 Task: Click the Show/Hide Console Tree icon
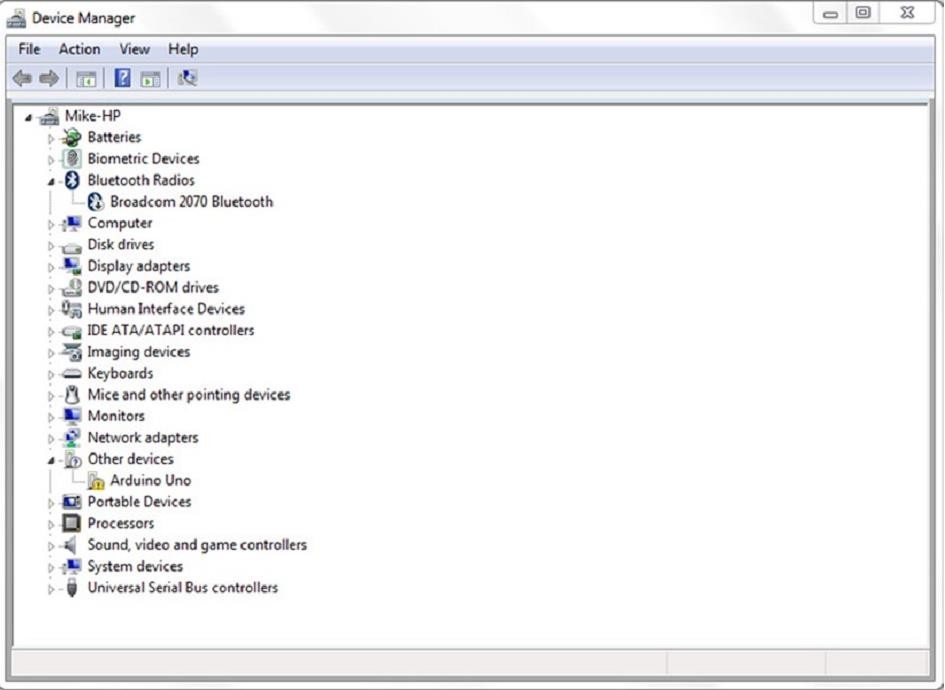pyautogui.click(x=86, y=79)
